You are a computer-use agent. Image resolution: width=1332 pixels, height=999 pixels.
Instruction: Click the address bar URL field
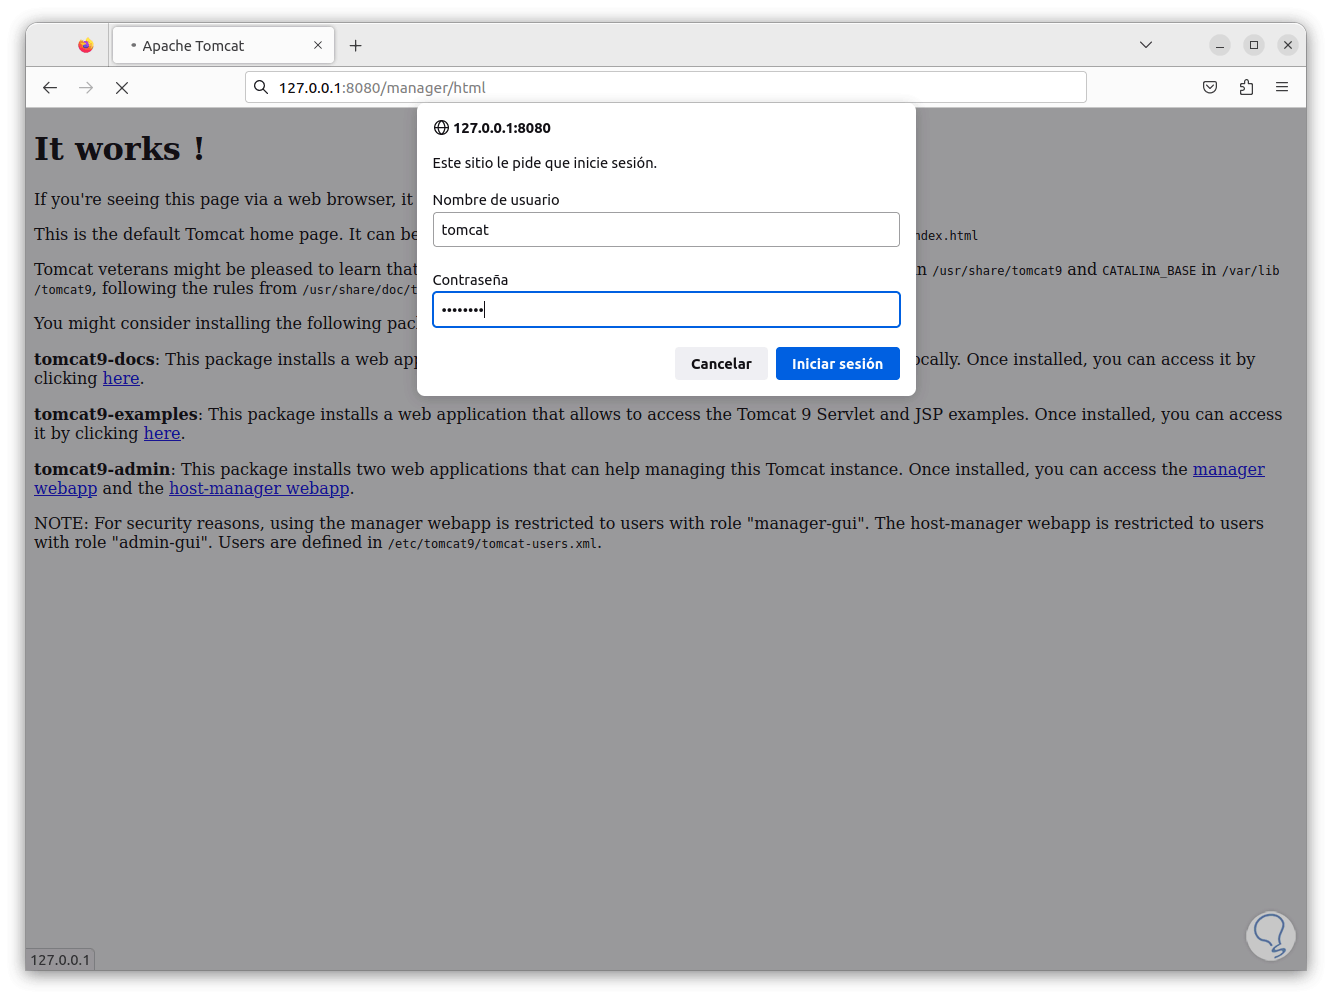pyautogui.click(x=665, y=87)
